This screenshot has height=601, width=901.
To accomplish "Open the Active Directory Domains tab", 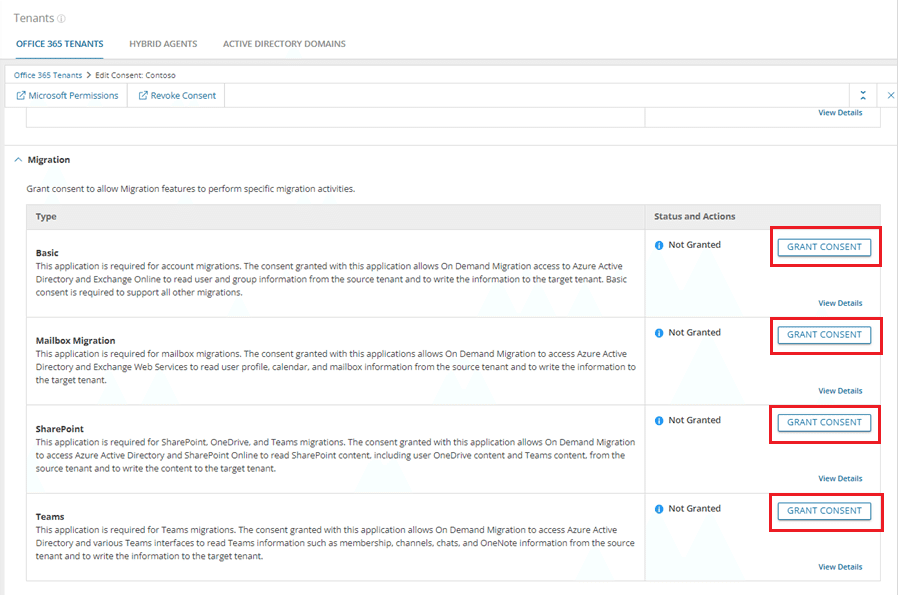I will (284, 44).
